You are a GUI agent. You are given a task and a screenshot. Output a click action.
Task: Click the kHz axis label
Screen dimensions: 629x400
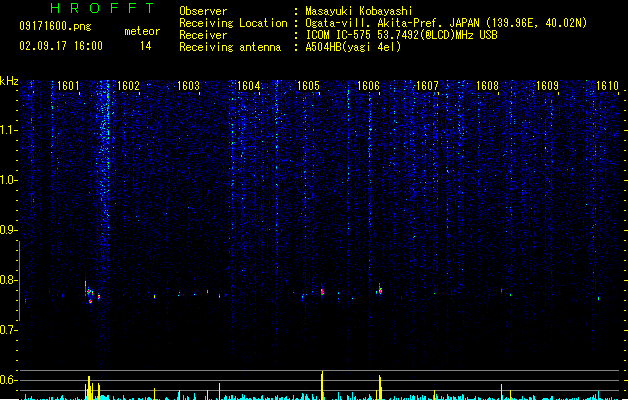coord(9,81)
